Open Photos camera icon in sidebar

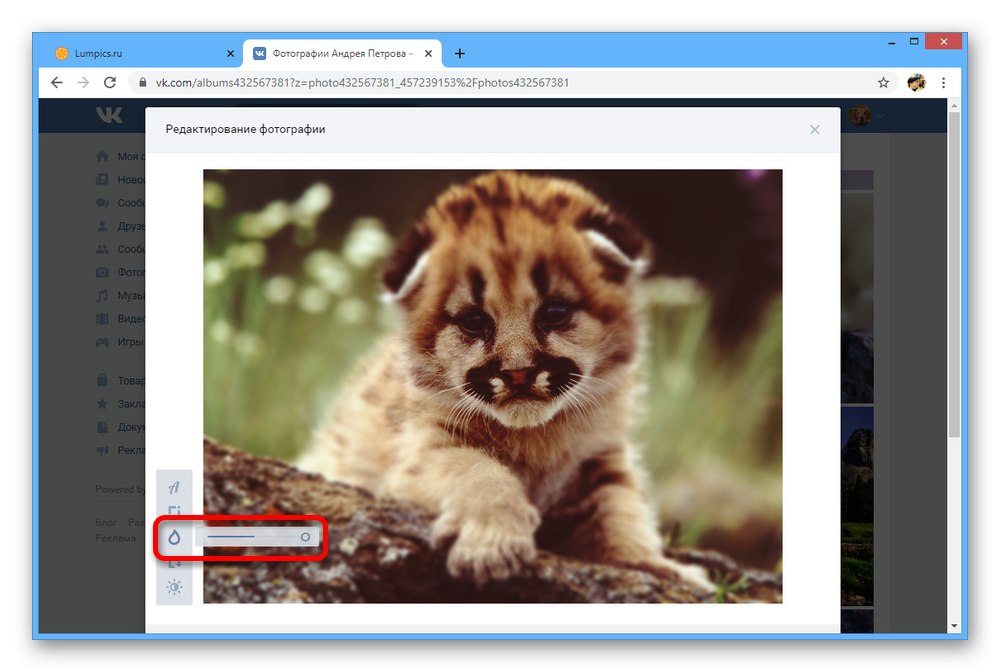click(102, 272)
